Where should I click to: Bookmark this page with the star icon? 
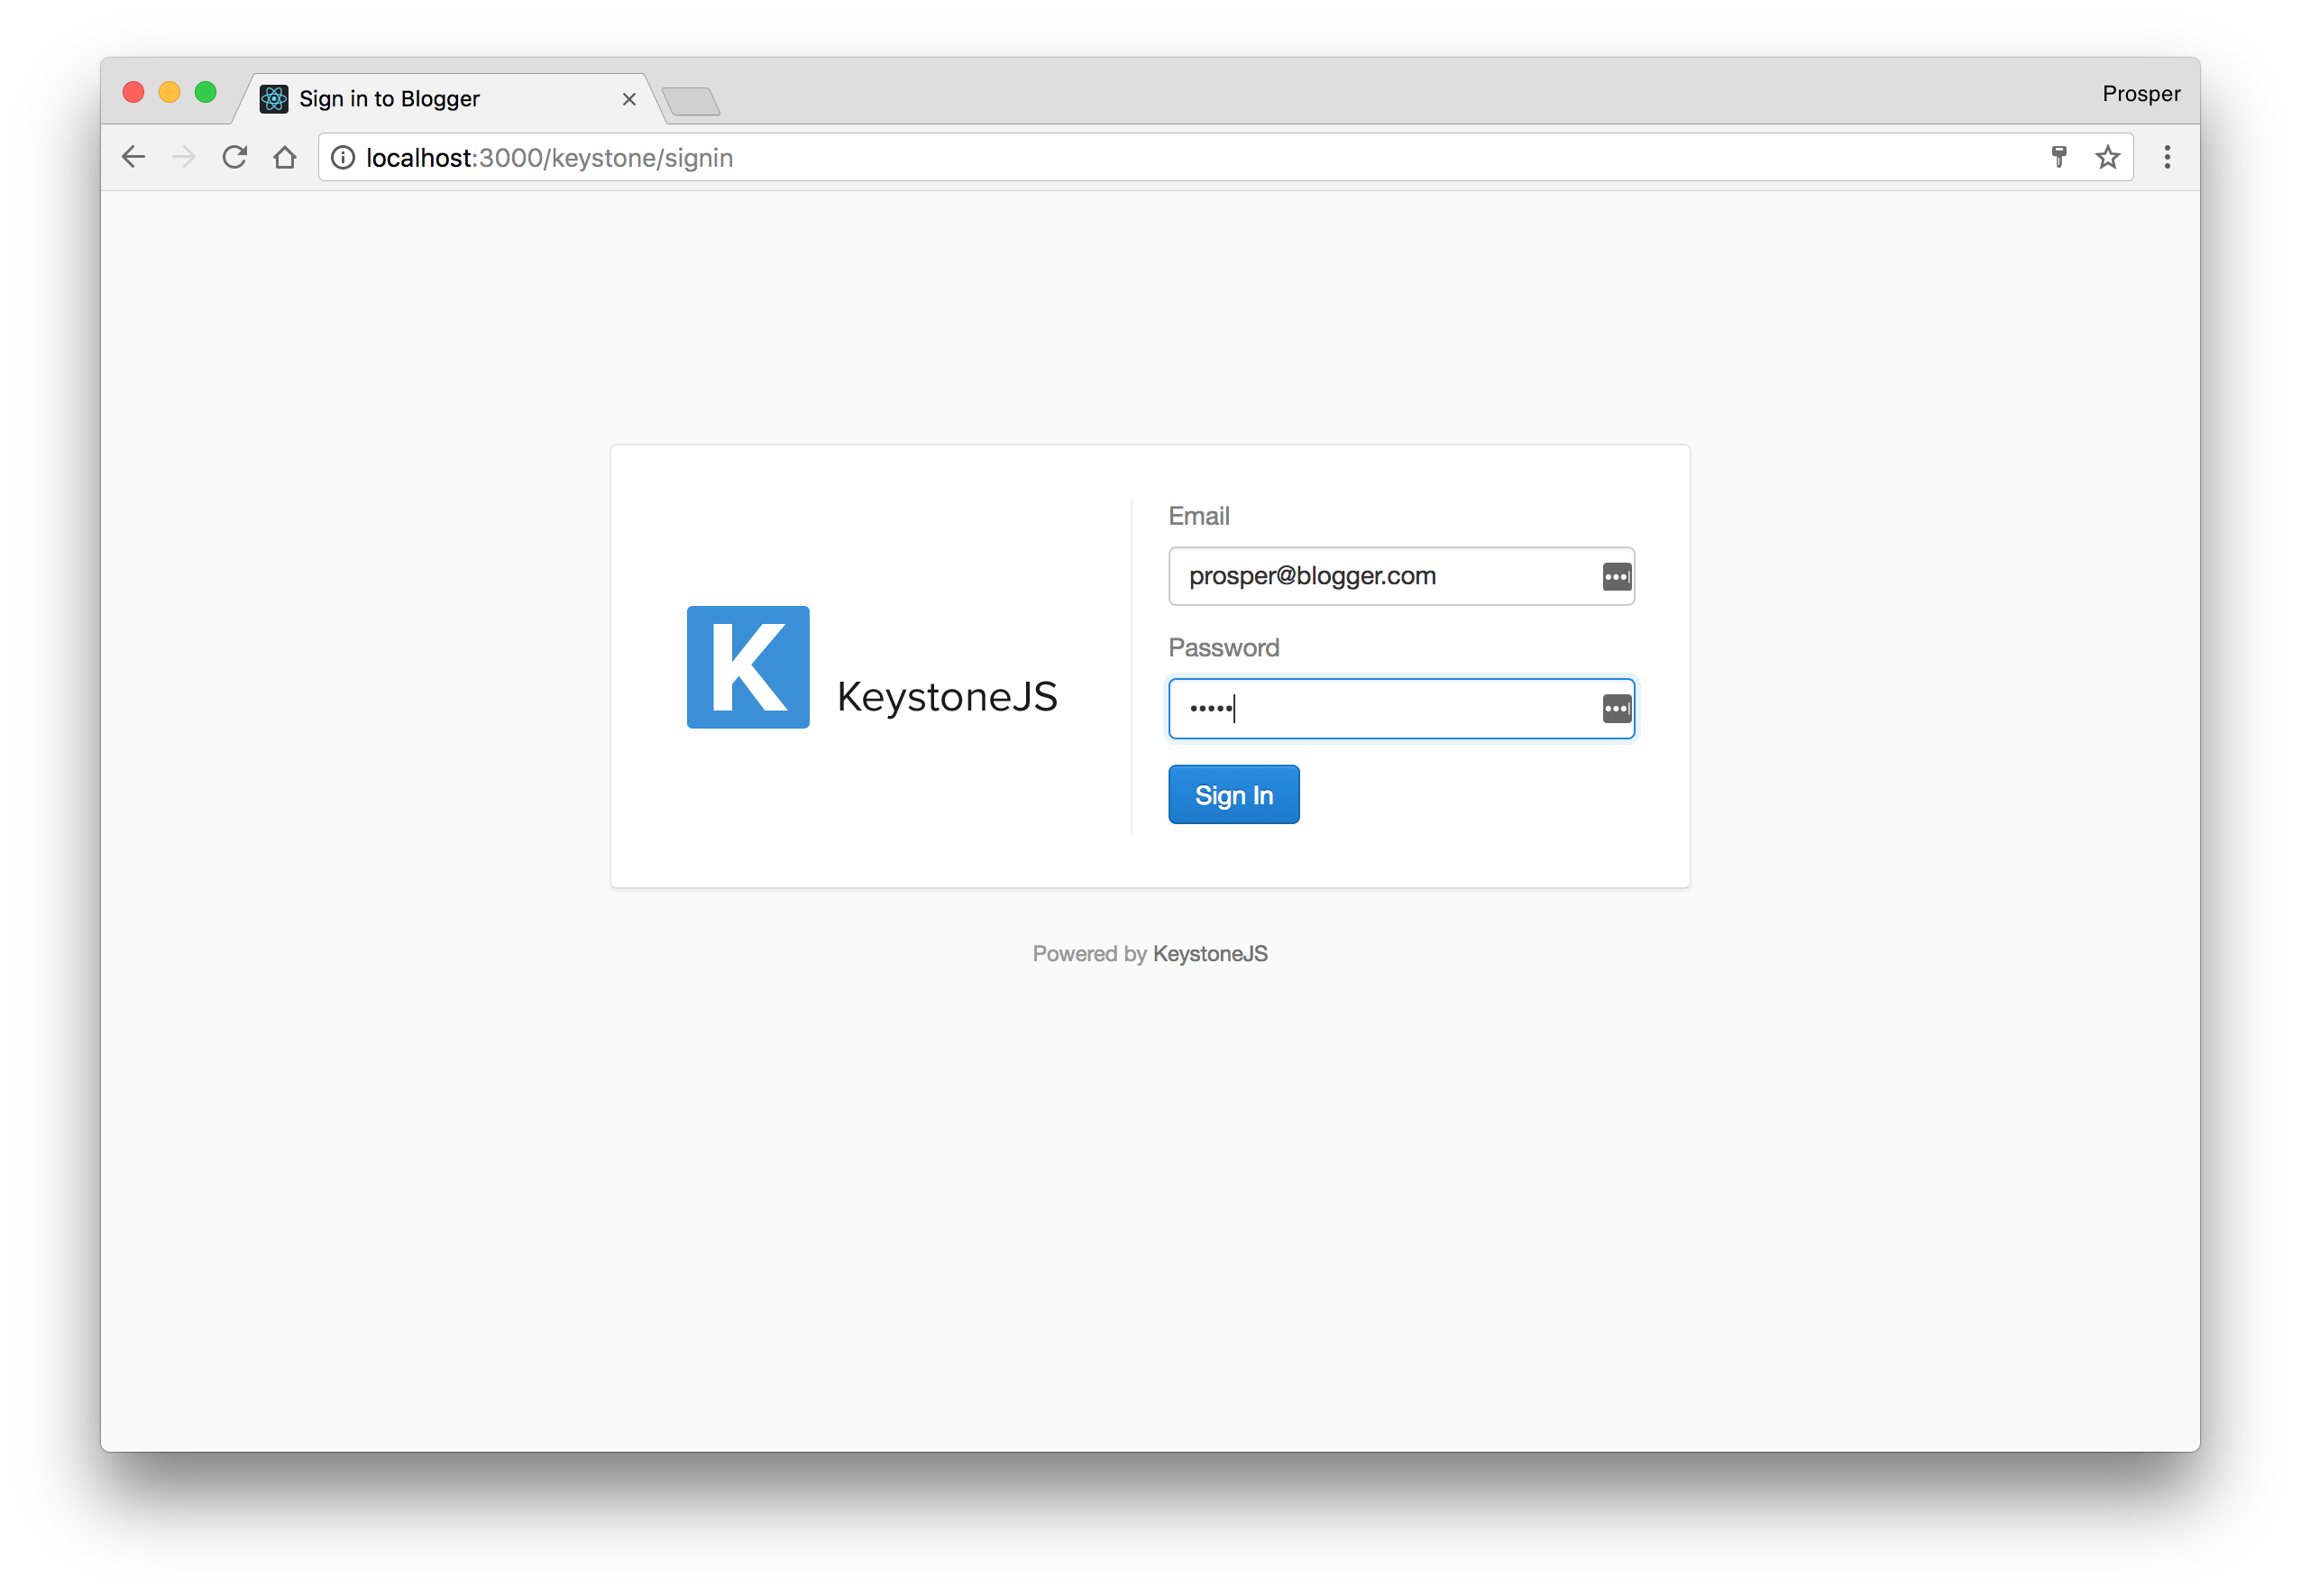tap(2107, 157)
